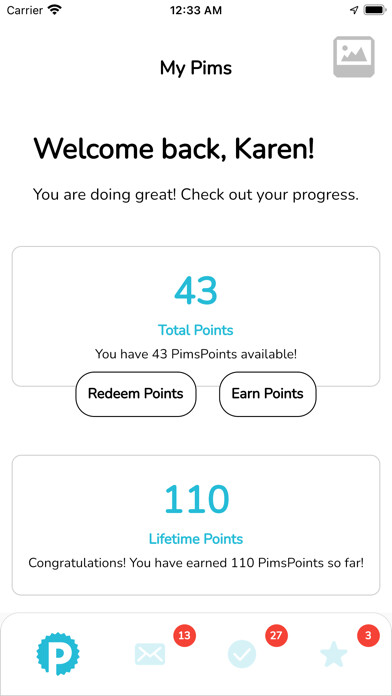
Task: Tap the Congratulations earned PimsPoints message
Action: click(196, 563)
